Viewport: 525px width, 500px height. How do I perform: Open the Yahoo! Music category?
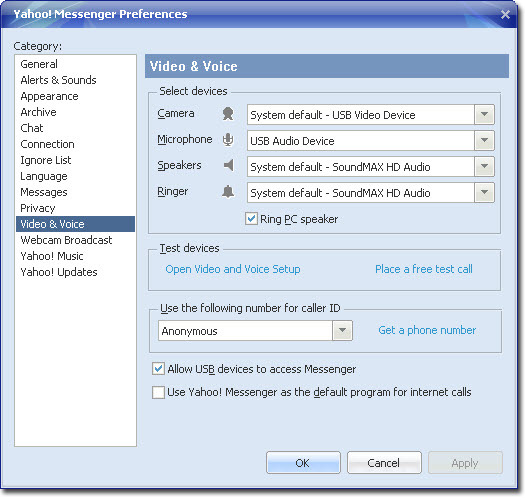pyautogui.click(x=75, y=256)
